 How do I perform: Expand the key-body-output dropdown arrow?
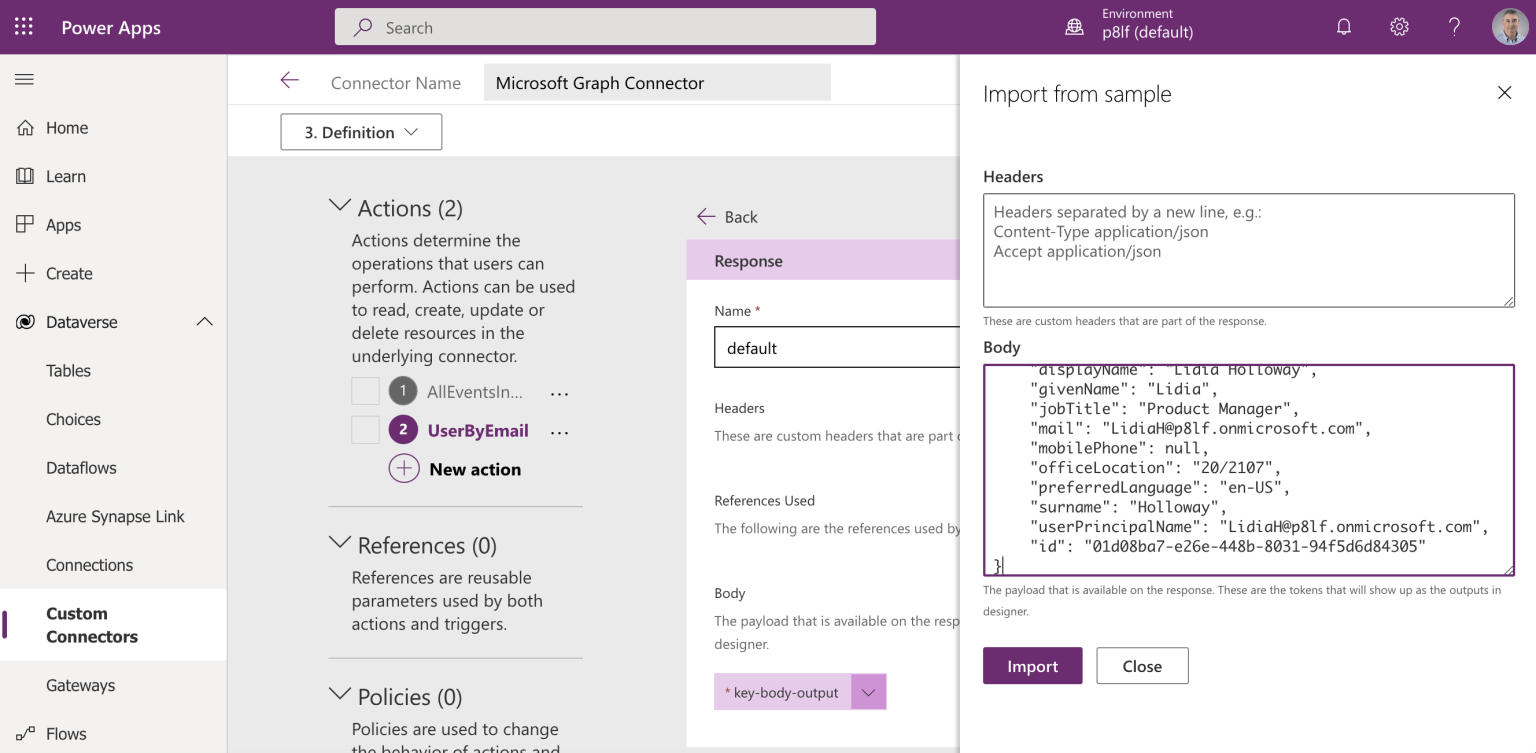(868, 692)
